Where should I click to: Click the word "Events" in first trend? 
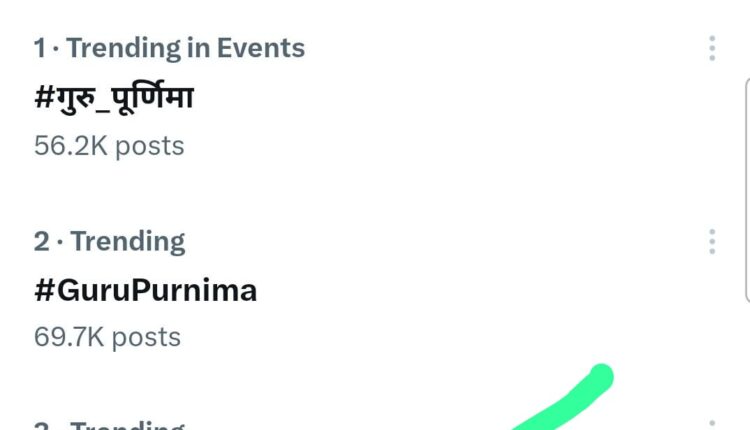tap(263, 47)
